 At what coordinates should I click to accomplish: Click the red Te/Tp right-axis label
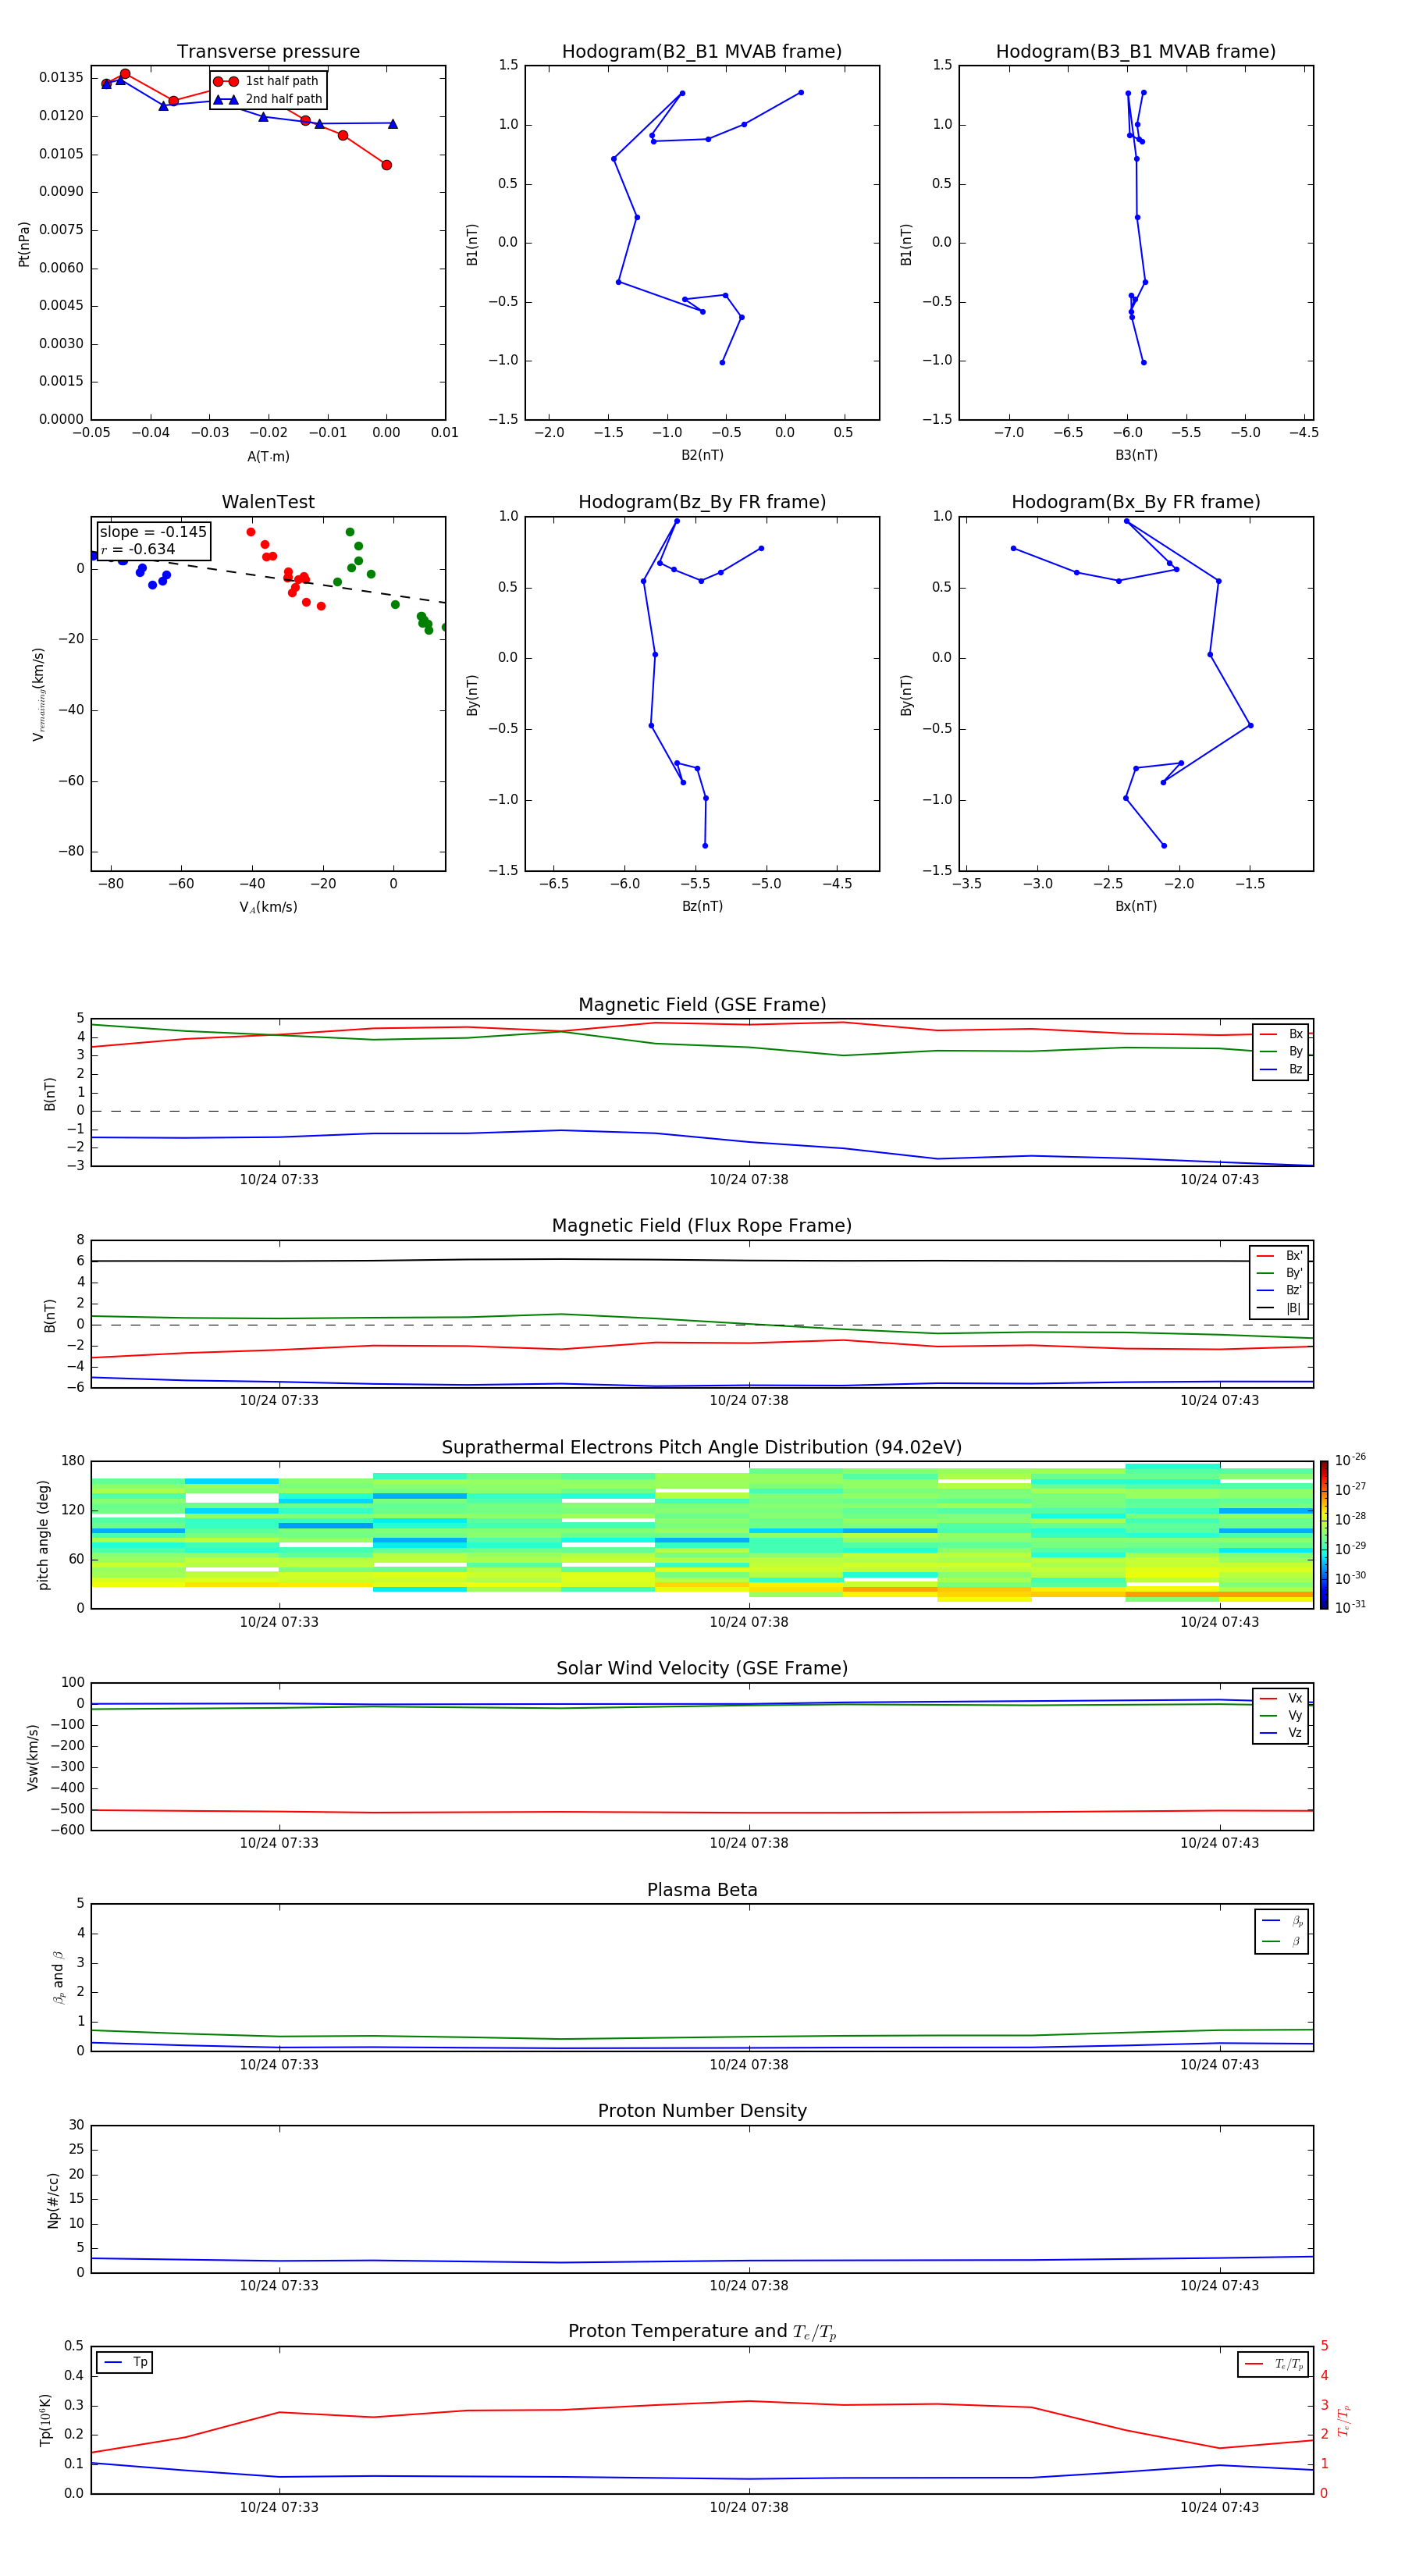tap(1344, 2421)
